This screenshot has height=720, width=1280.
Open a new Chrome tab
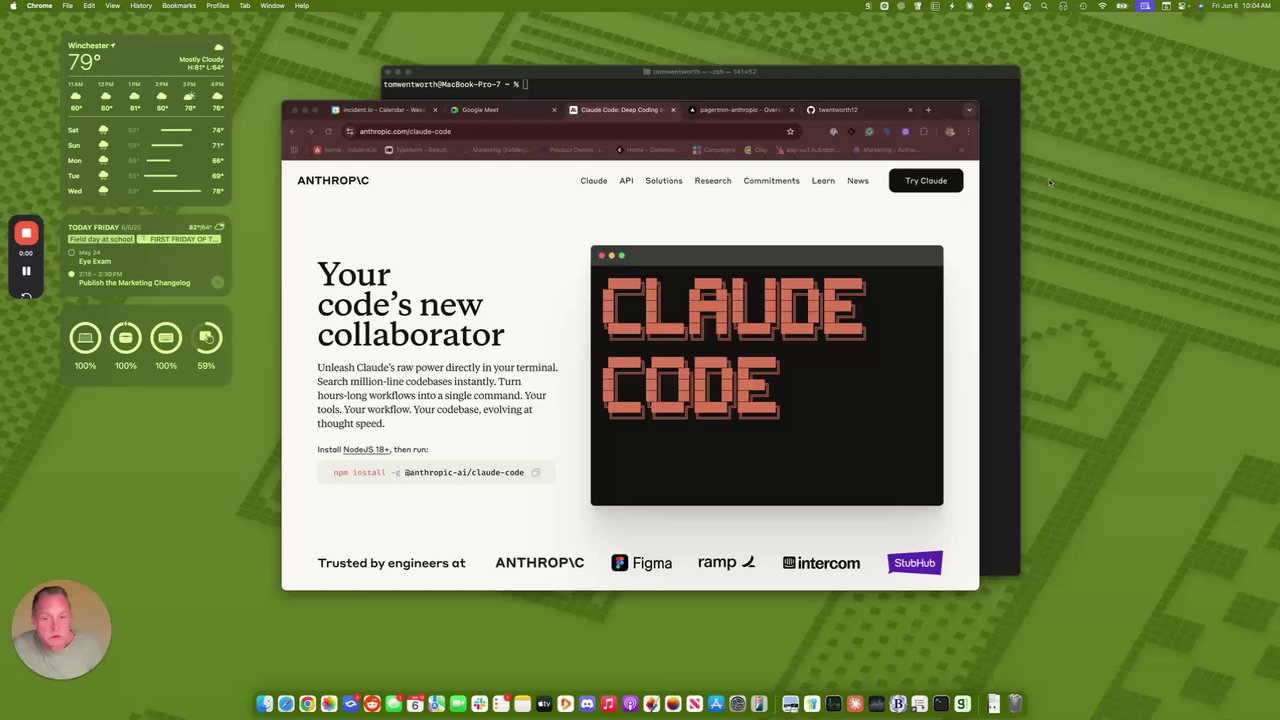pyautogui.click(x=928, y=110)
